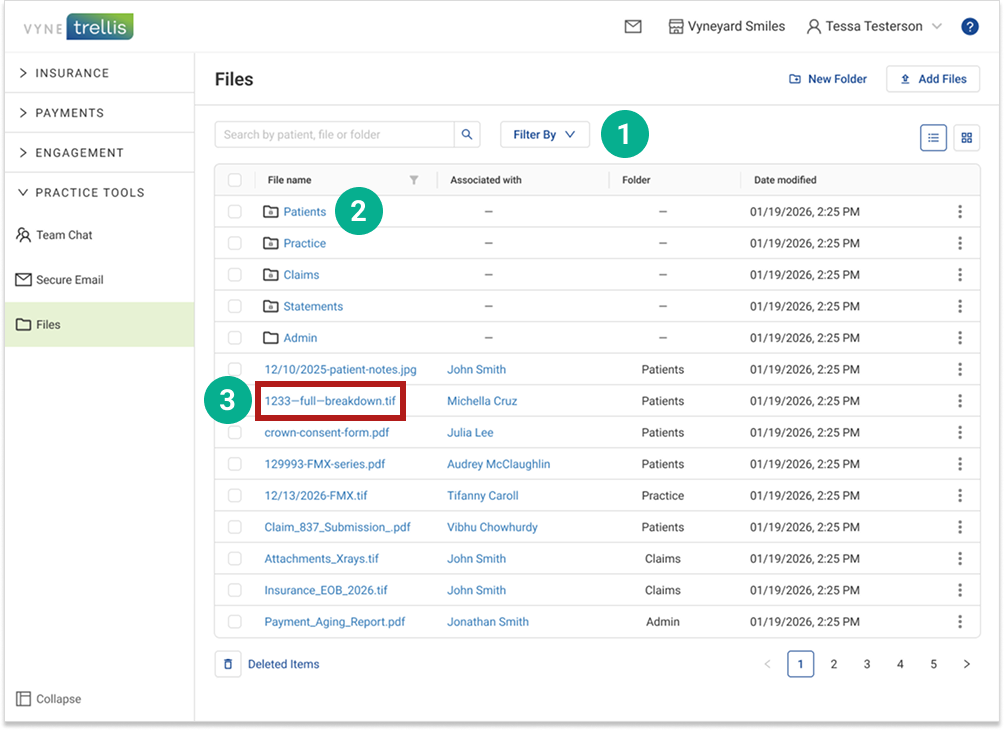
Task: Click the File name column filter icon
Action: (414, 180)
